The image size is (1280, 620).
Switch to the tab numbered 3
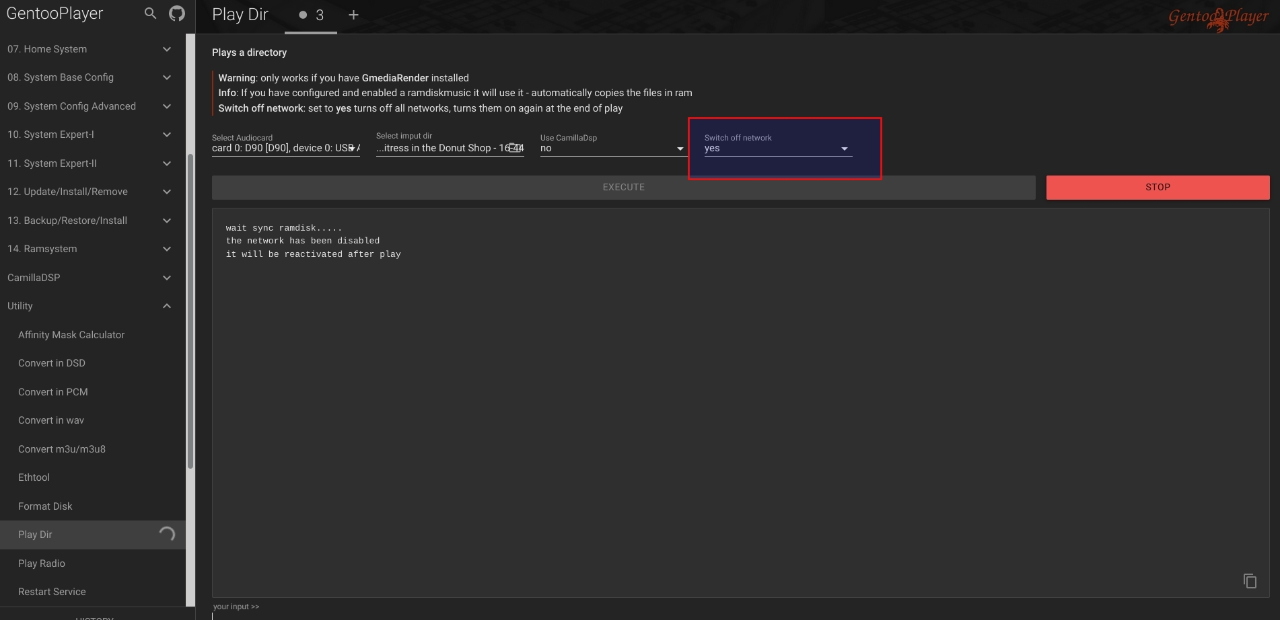(311, 15)
